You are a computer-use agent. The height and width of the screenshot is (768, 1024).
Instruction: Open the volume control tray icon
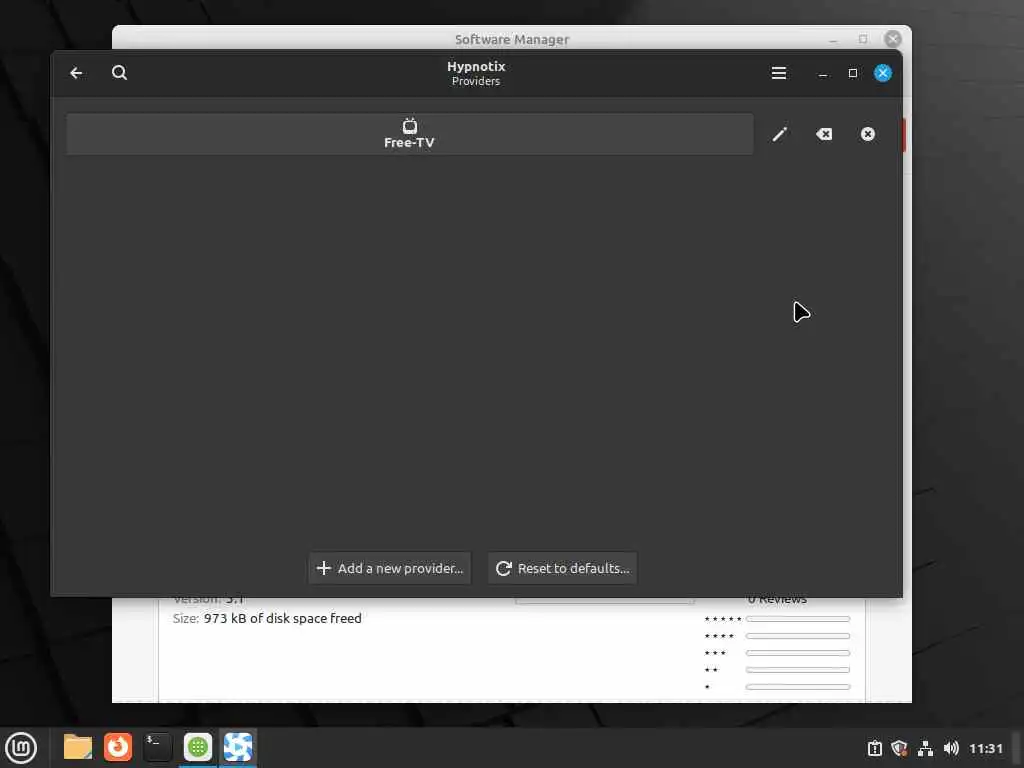(x=951, y=748)
